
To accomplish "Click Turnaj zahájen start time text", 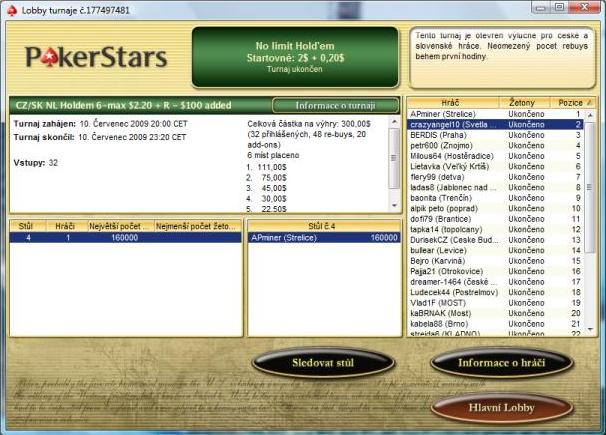I will click(x=100, y=124).
